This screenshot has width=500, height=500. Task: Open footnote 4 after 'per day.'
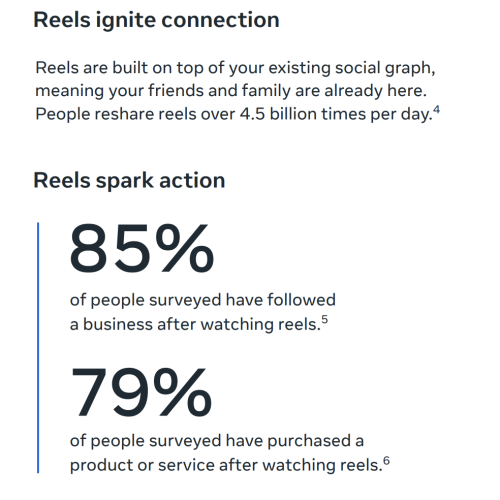coord(436,110)
